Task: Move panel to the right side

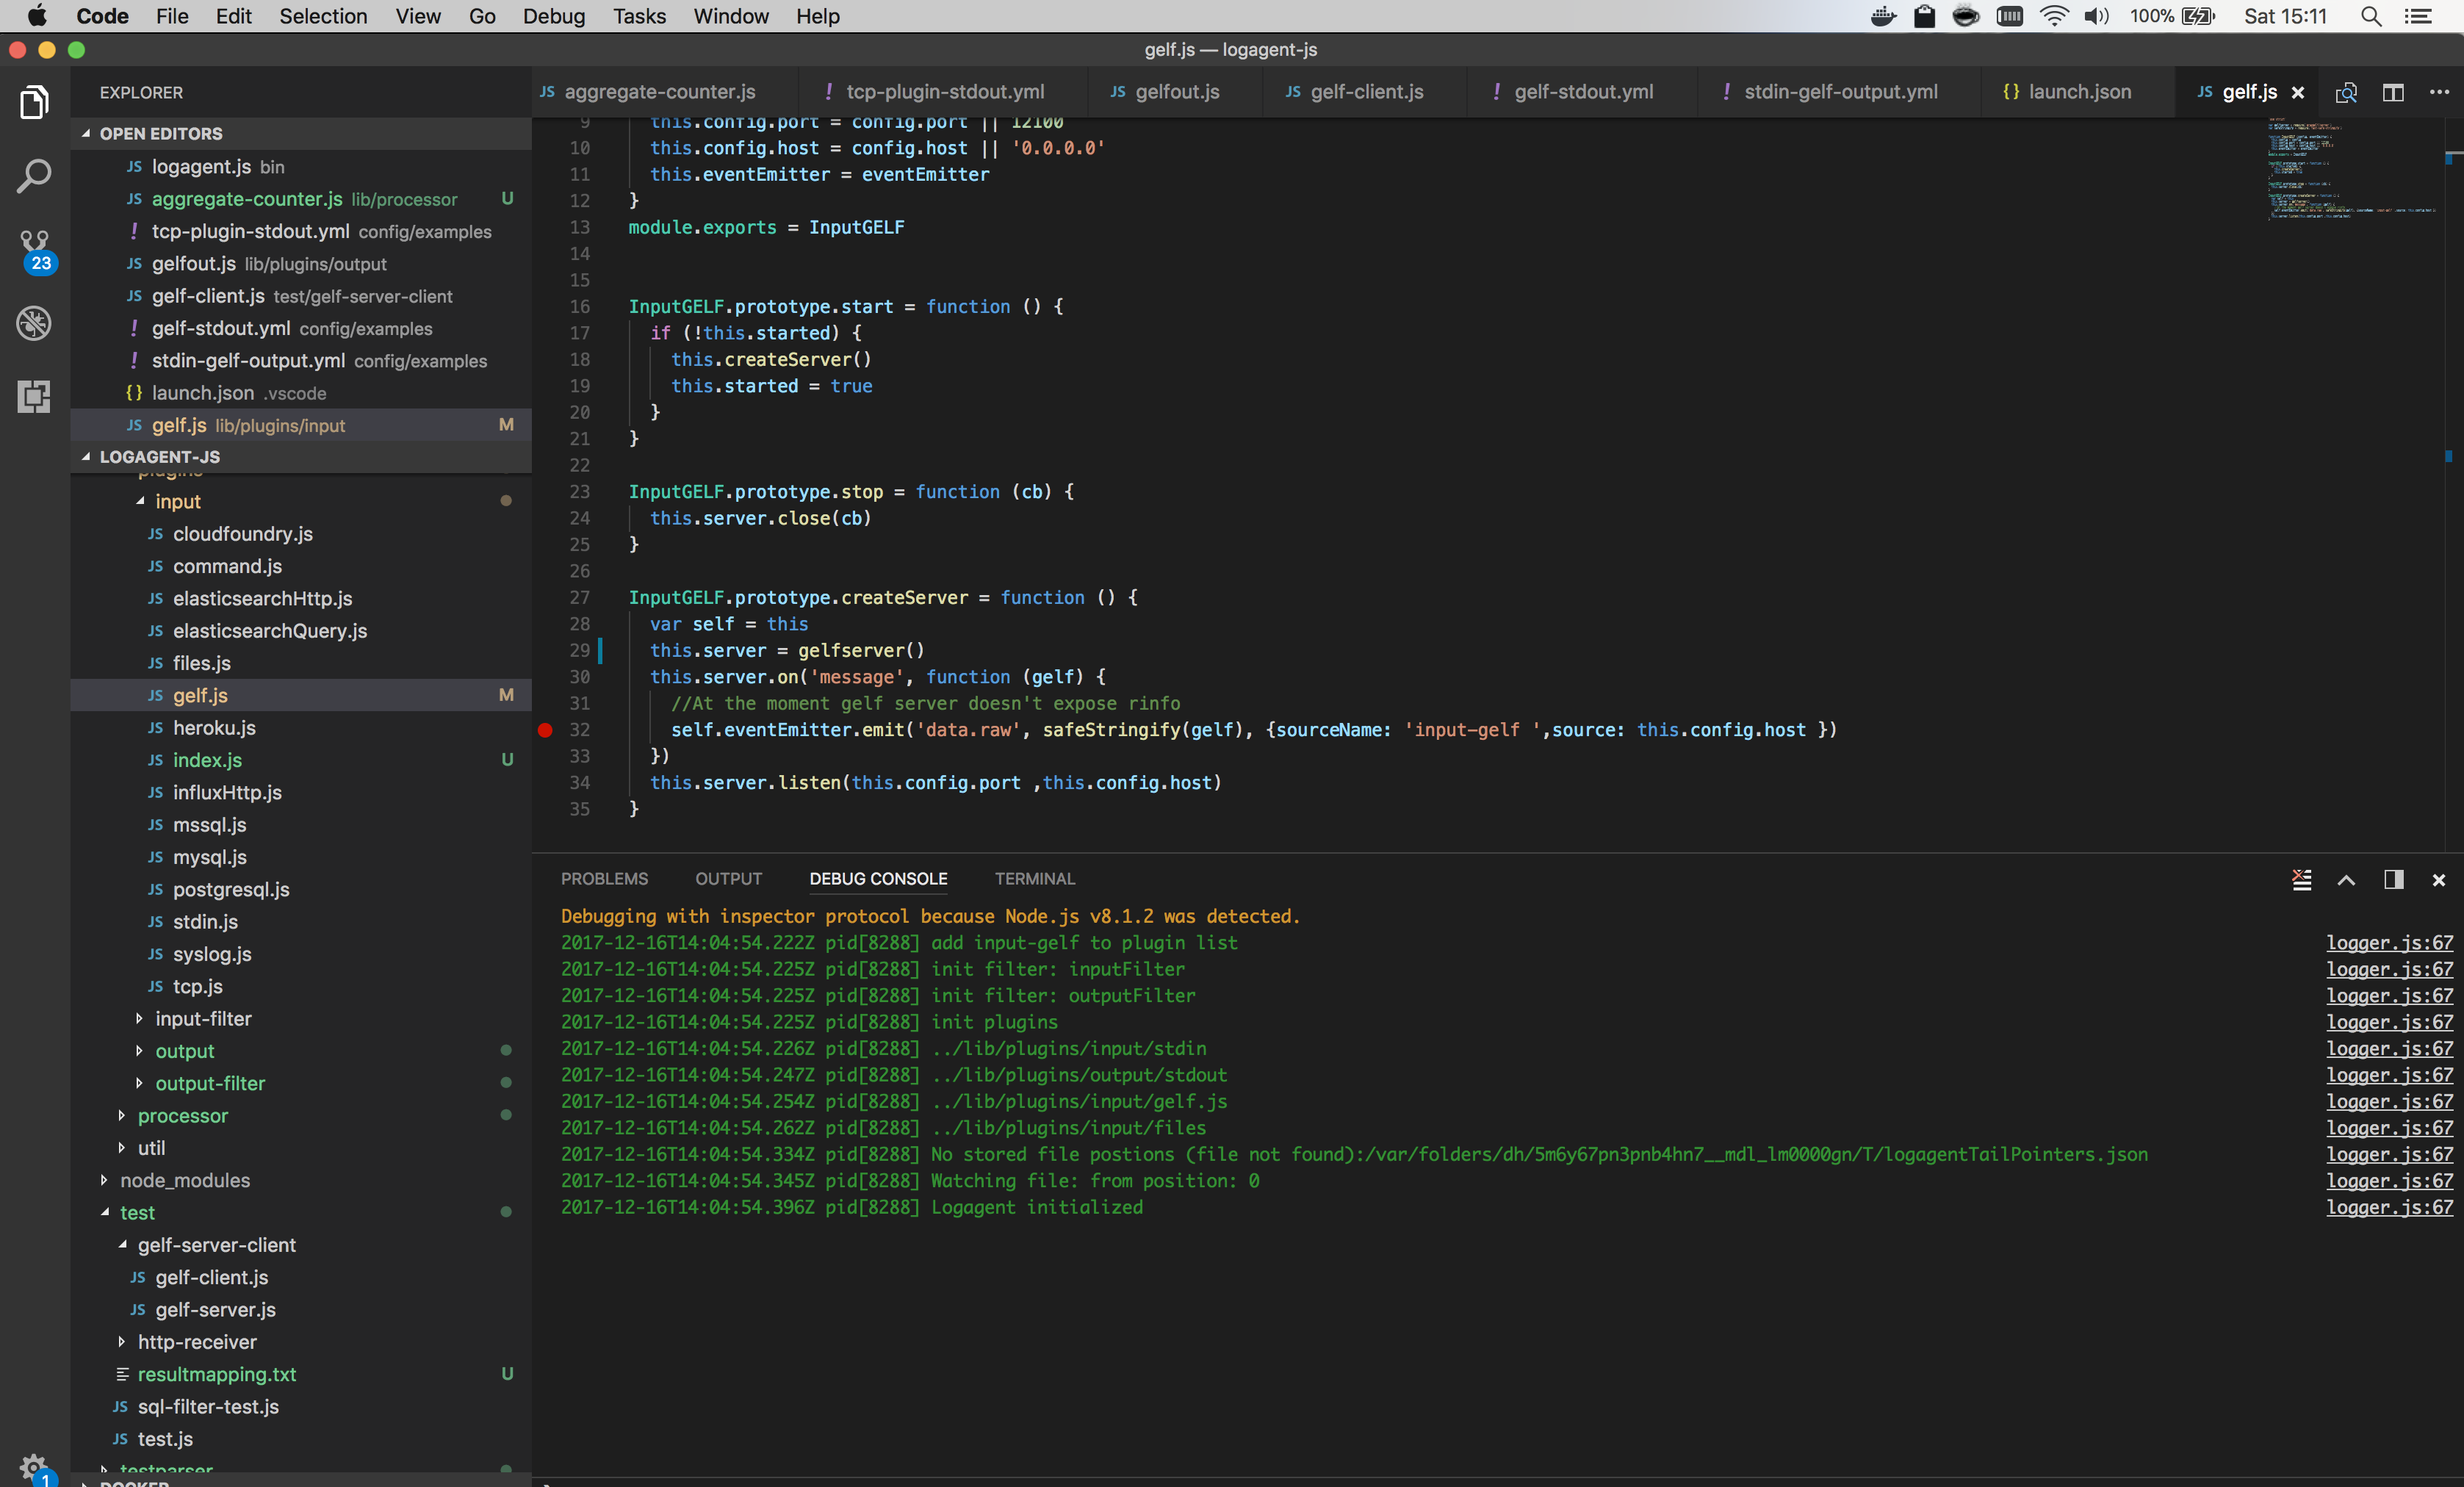Action: pos(2393,879)
